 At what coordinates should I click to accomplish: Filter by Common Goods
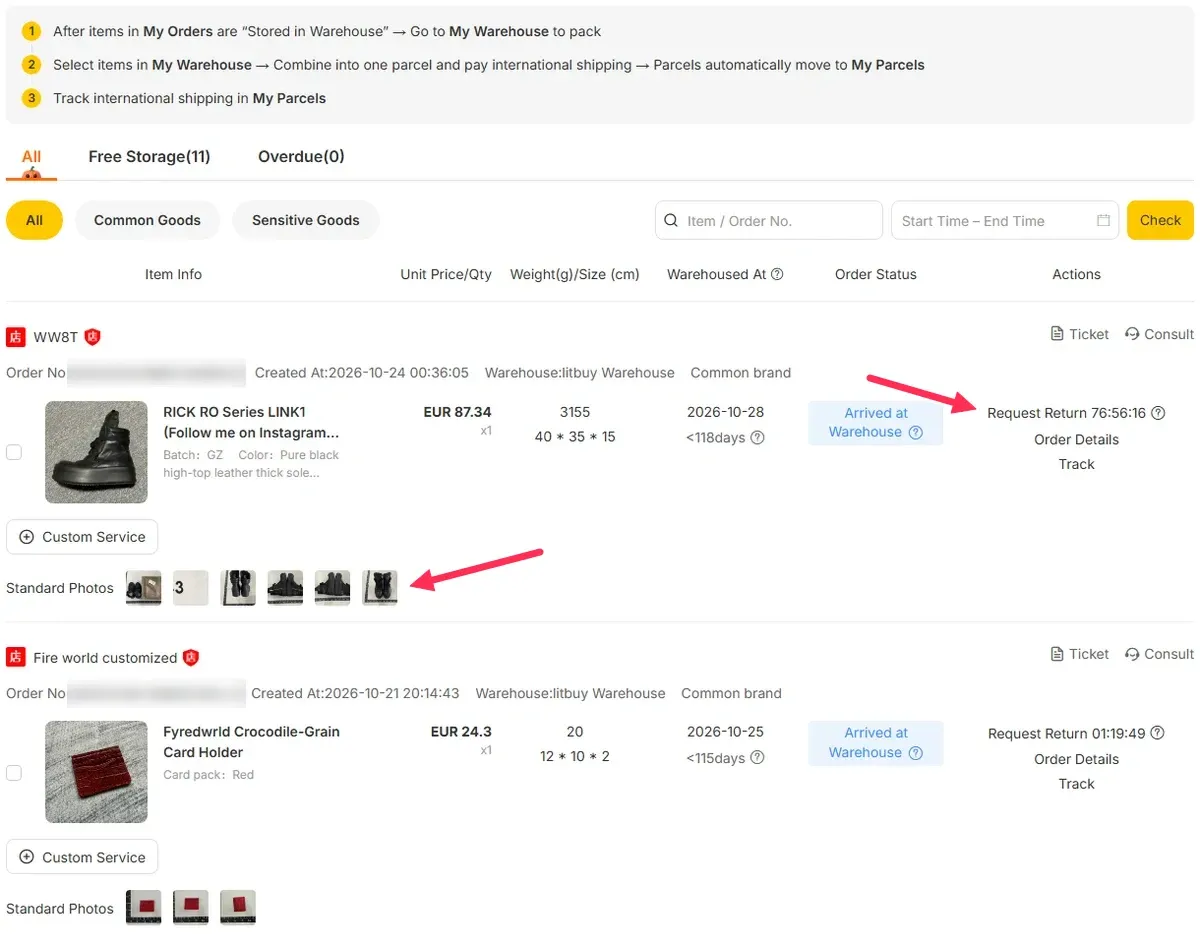[x=147, y=220]
